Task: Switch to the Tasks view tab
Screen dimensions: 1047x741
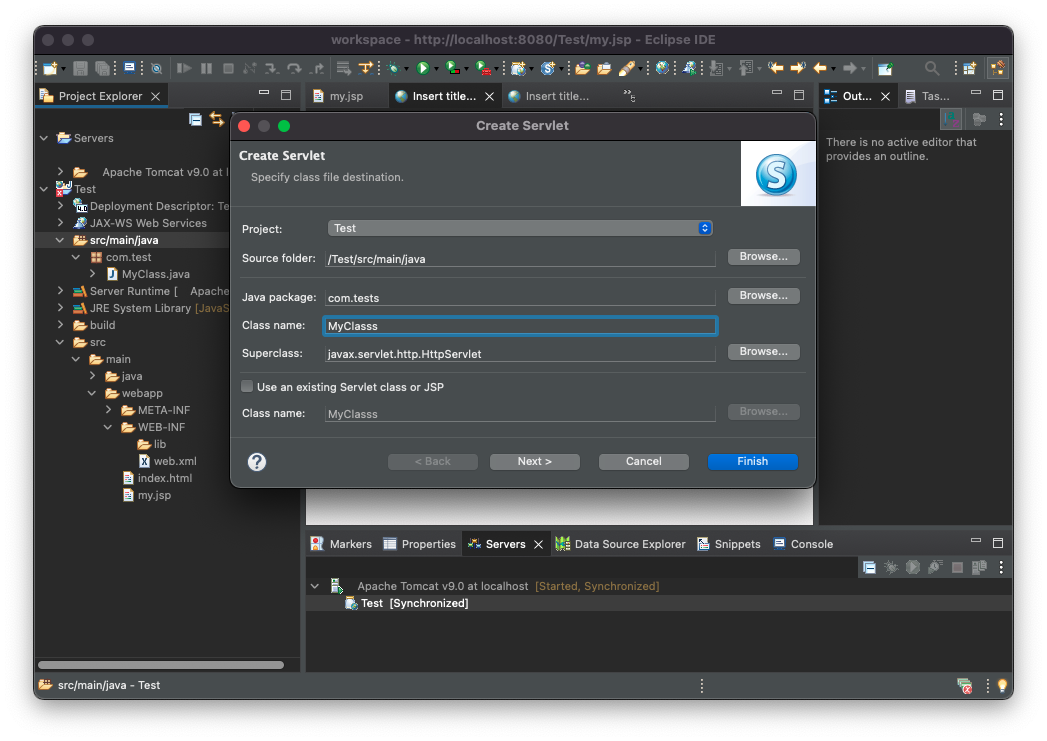Action: [927, 96]
